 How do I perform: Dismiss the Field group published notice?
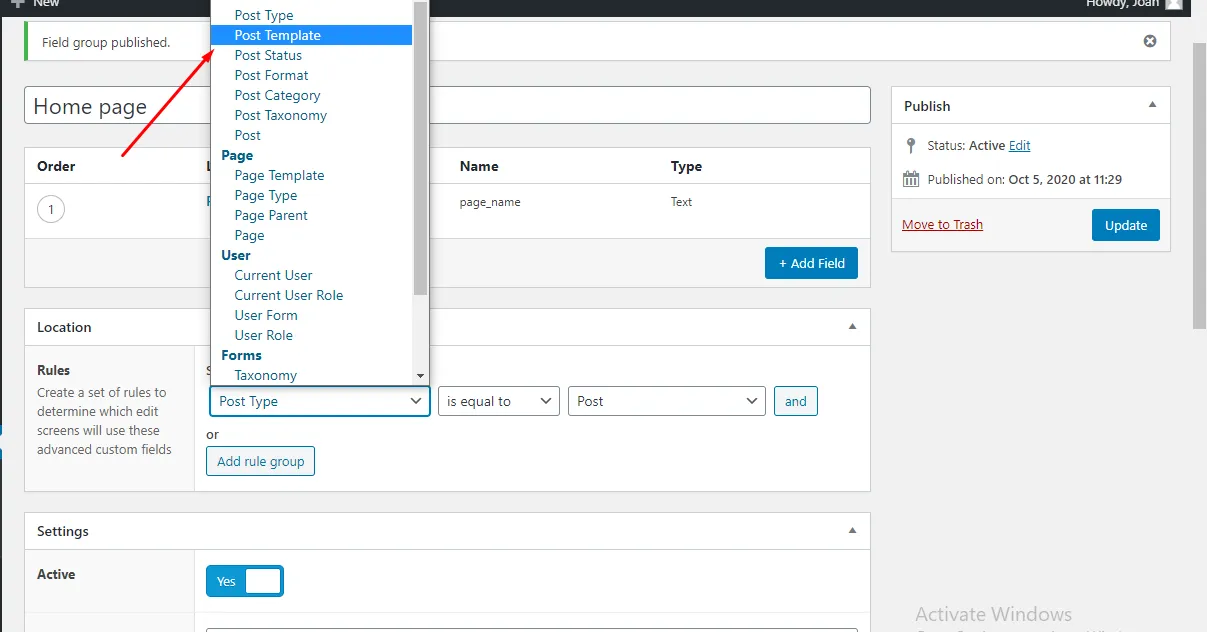tap(1149, 41)
